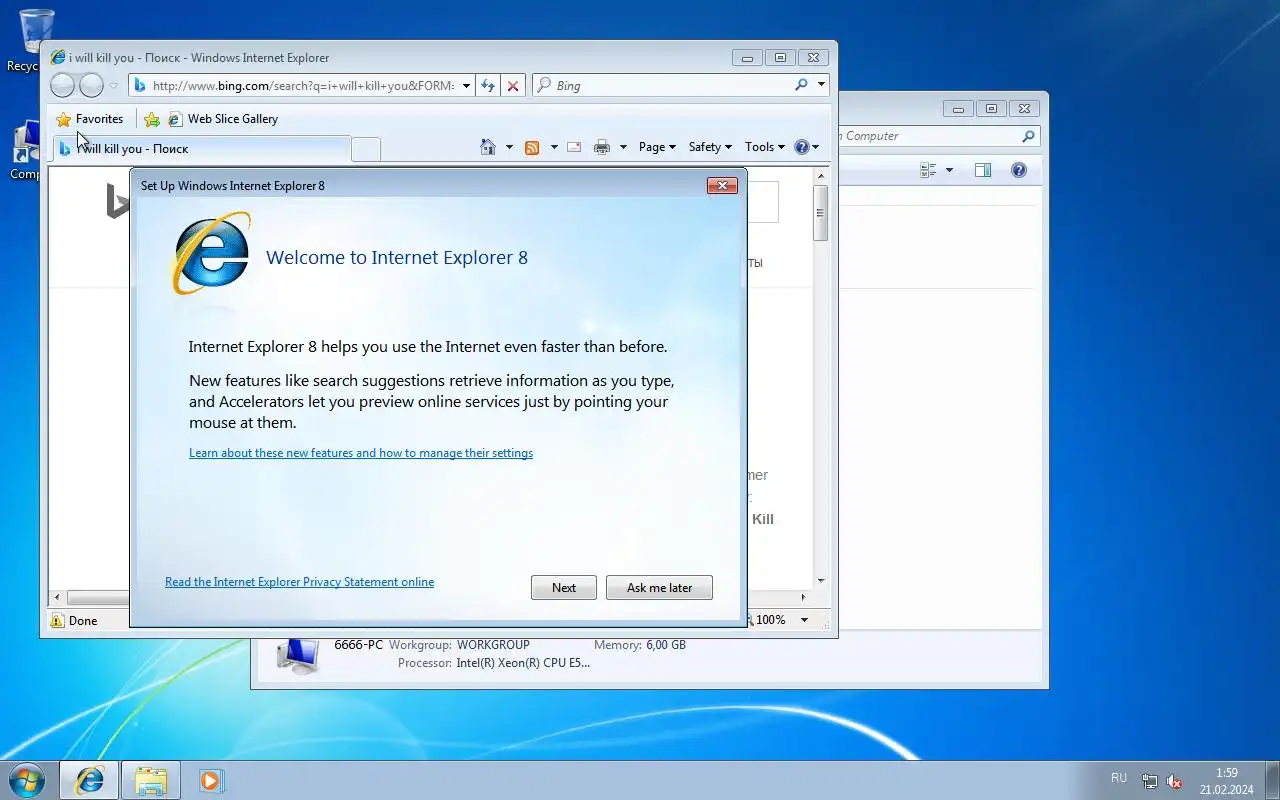The width and height of the screenshot is (1280, 800).
Task: Refresh the page with the Refresh icon
Action: pos(488,86)
